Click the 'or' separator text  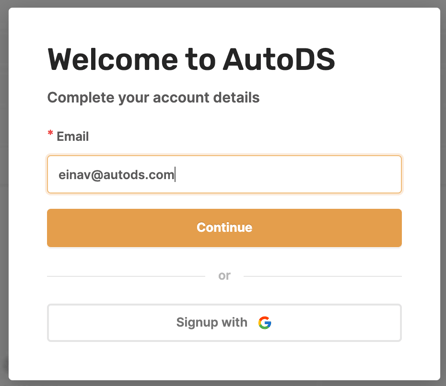224,276
